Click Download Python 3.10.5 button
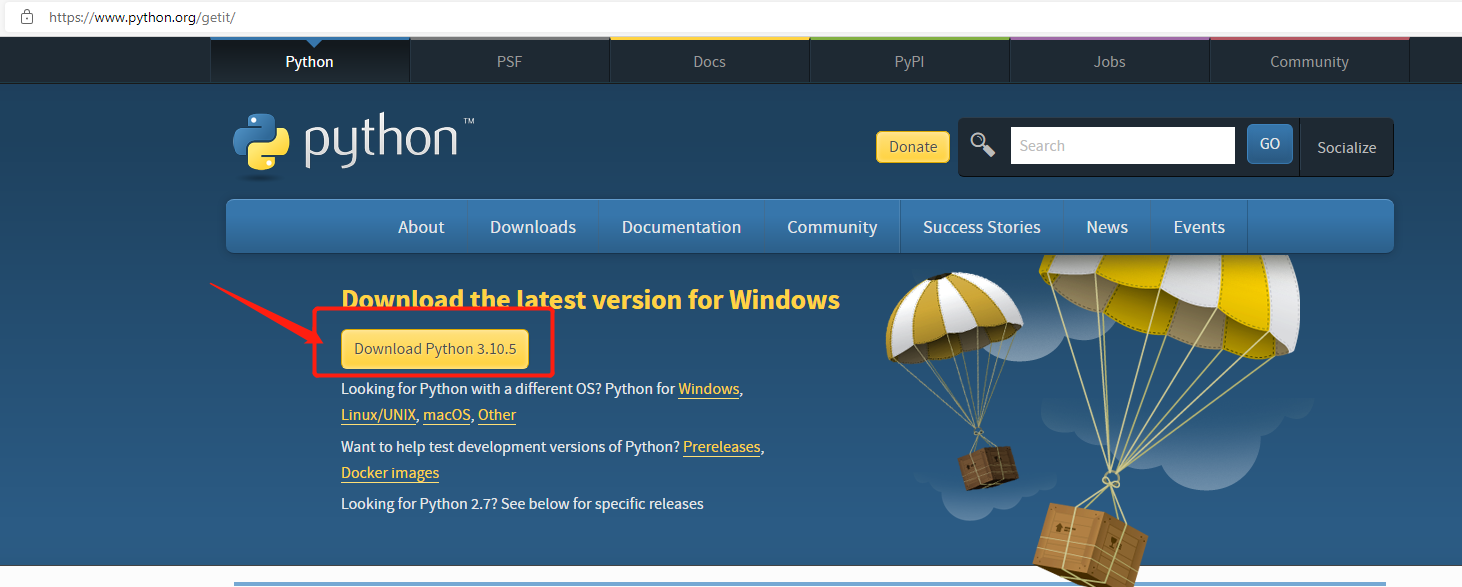1462x587 pixels. [x=435, y=348]
